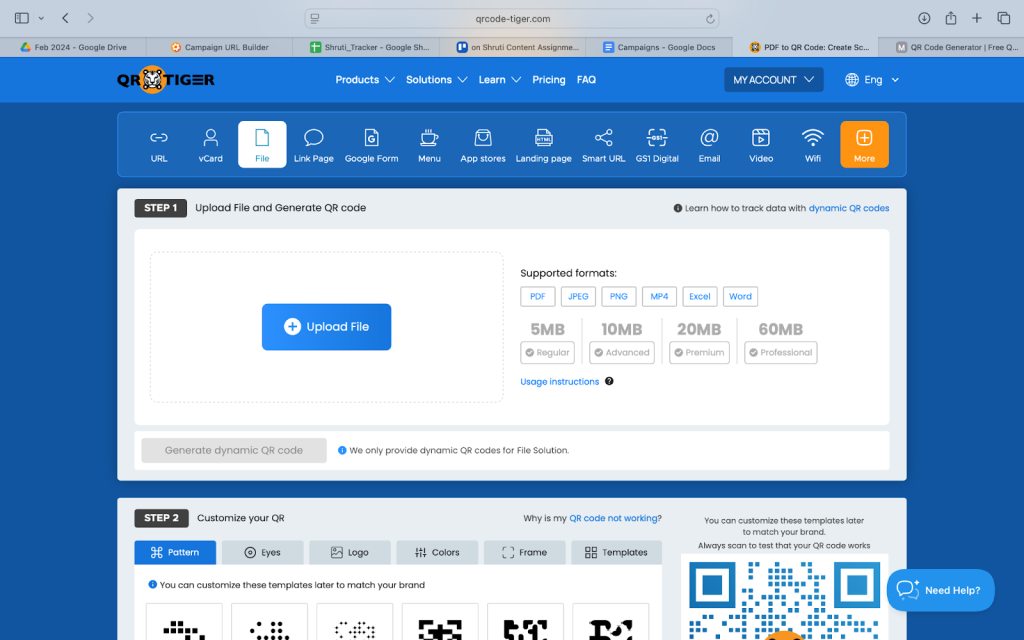This screenshot has height=640, width=1024.
Task: Choose the GS1 Digital QR option
Action: (657, 145)
